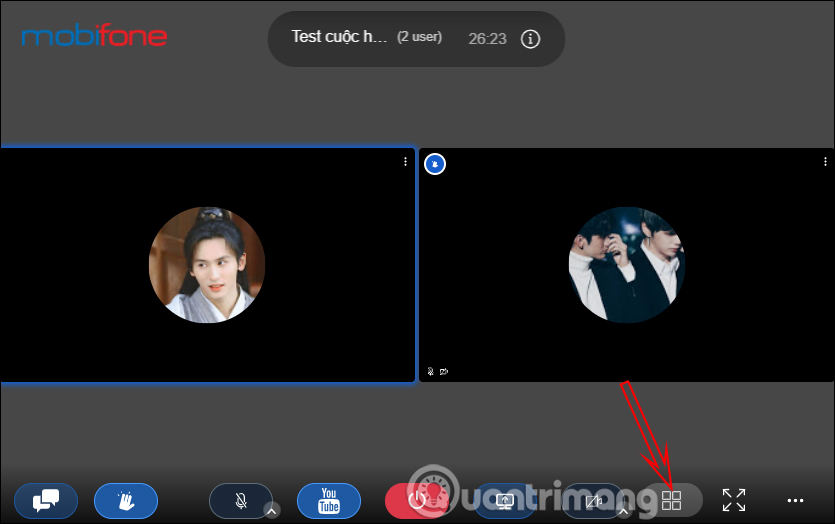The height and width of the screenshot is (524, 835).
Task: Switch to tile grid view
Action: [671, 500]
